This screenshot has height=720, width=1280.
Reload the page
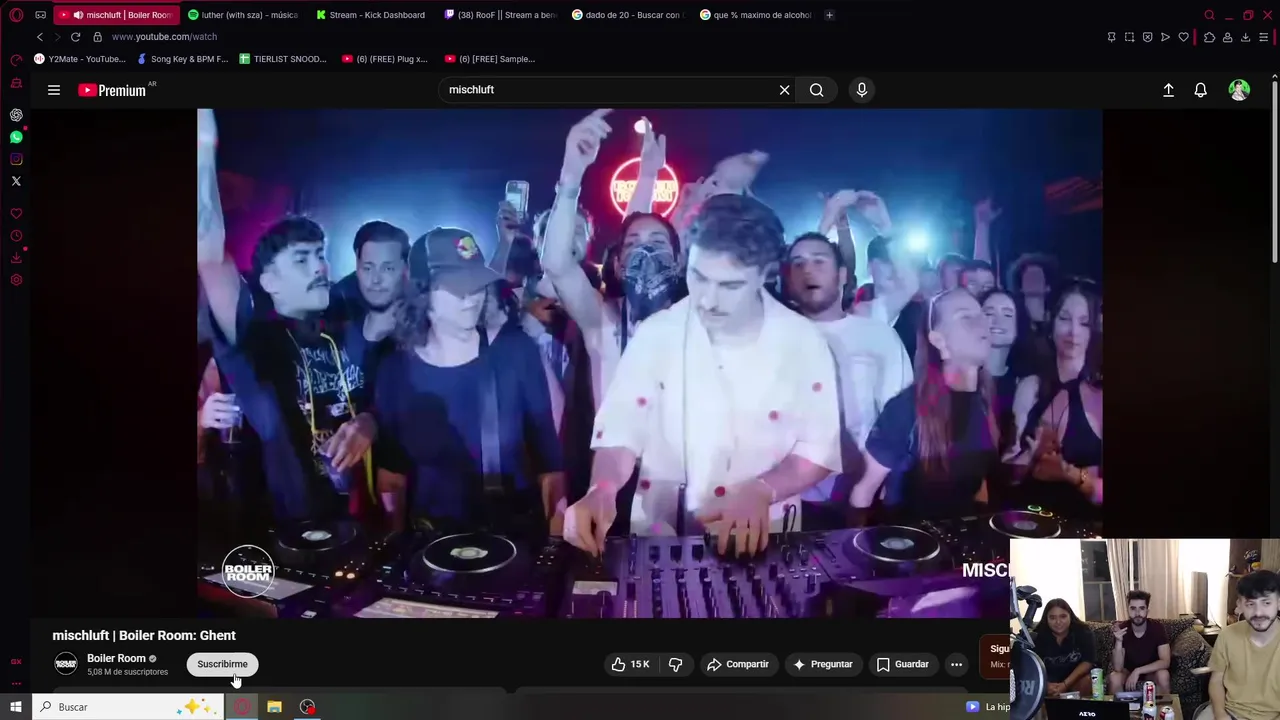75,37
